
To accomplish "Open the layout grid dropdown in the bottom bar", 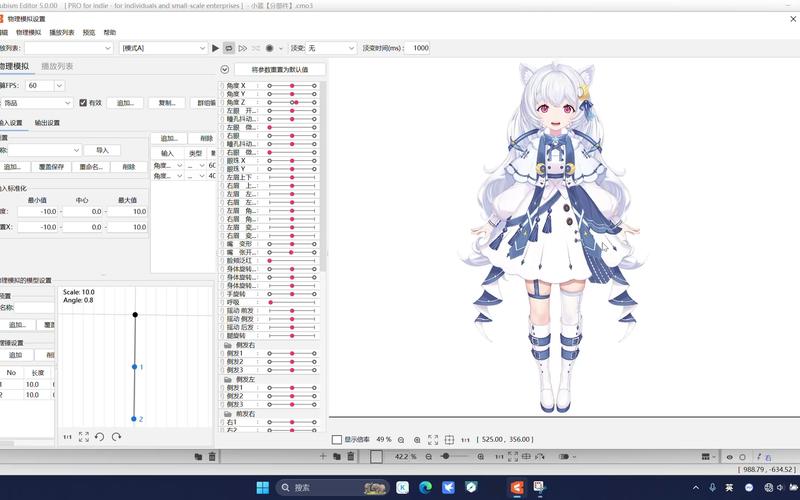I will 708,457.
